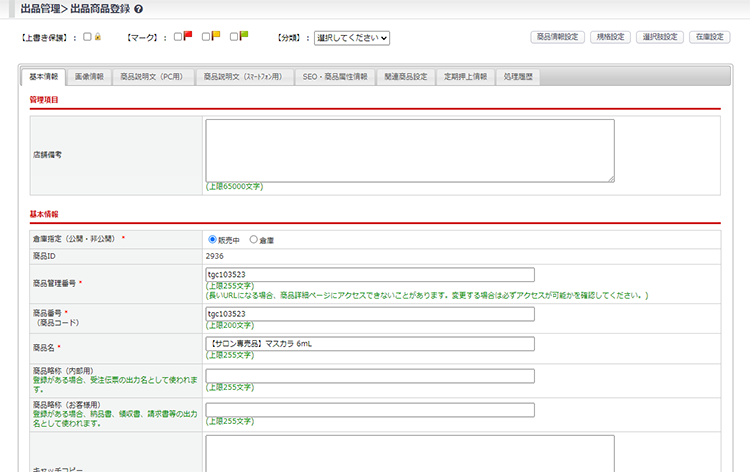Open 在庫設定 via its button
750x472 pixels.
(710, 37)
